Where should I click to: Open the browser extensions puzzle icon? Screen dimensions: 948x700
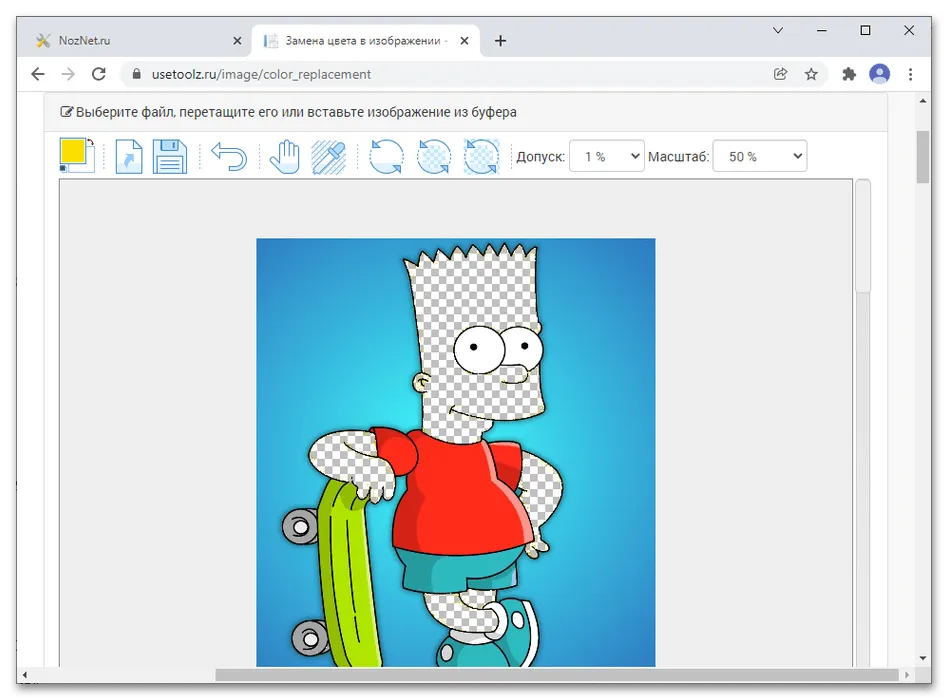pyautogui.click(x=849, y=74)
